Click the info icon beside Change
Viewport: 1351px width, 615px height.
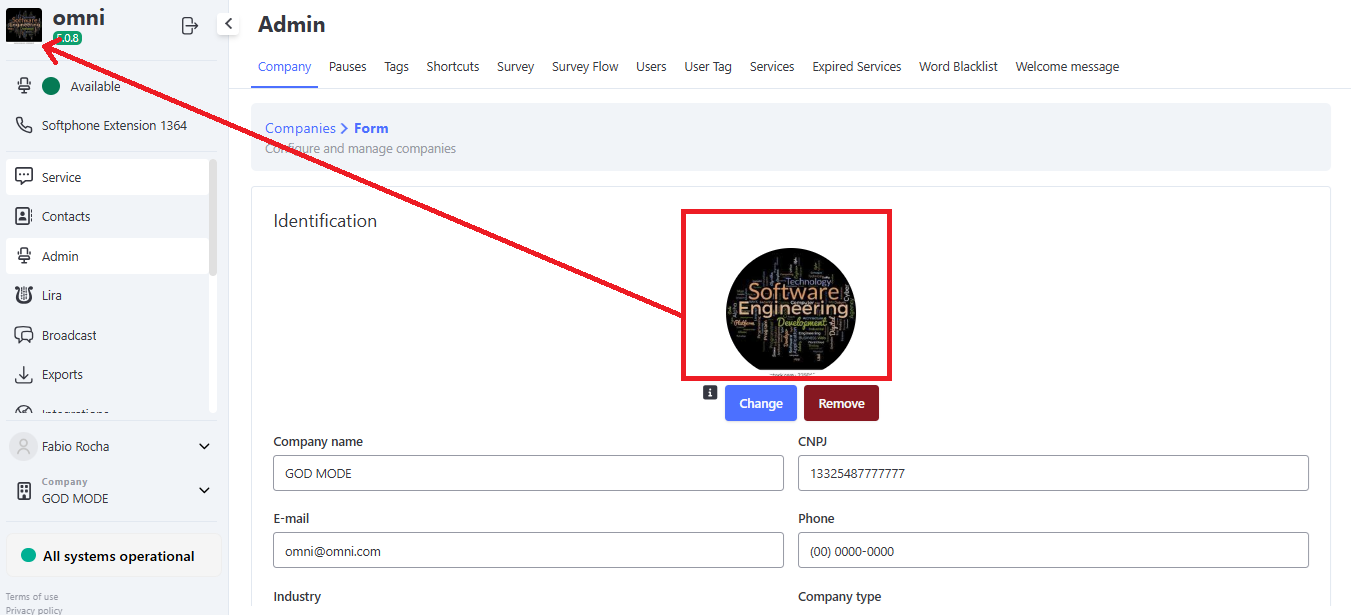click(710, 393)
